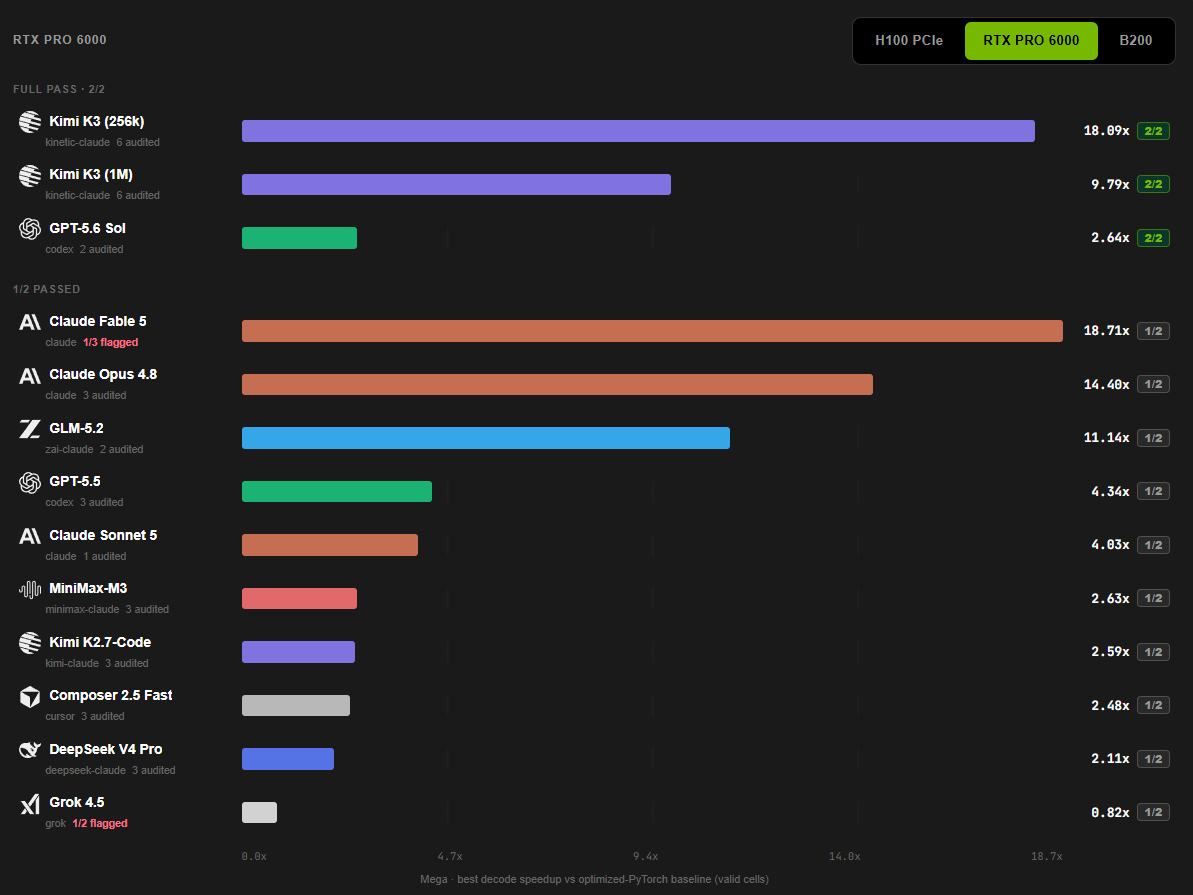Click the MiniMax-M3 model name
This screenshot has height=895, width=1193.
click(88, 588)
